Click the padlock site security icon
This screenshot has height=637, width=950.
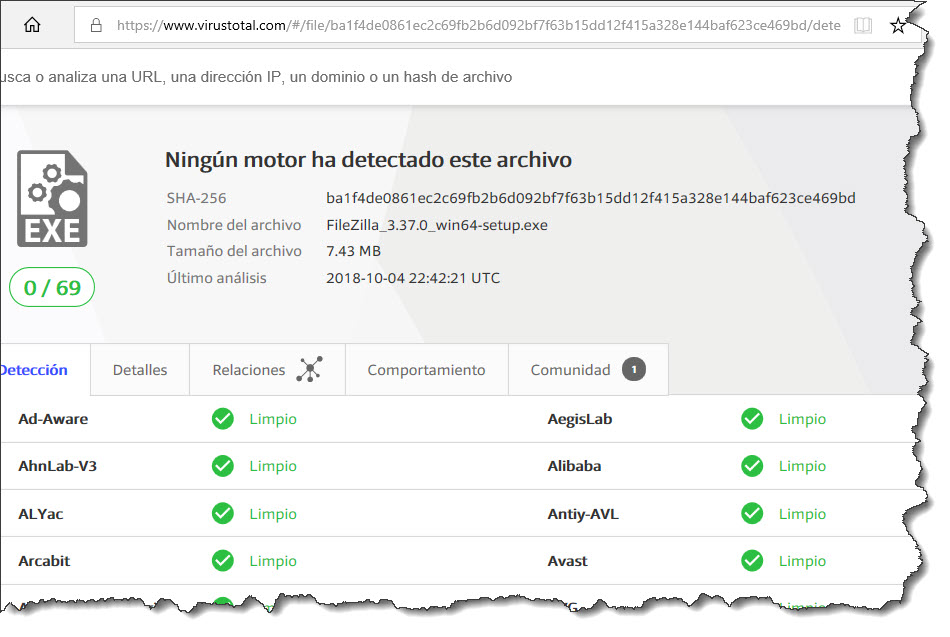click(96, 25)
